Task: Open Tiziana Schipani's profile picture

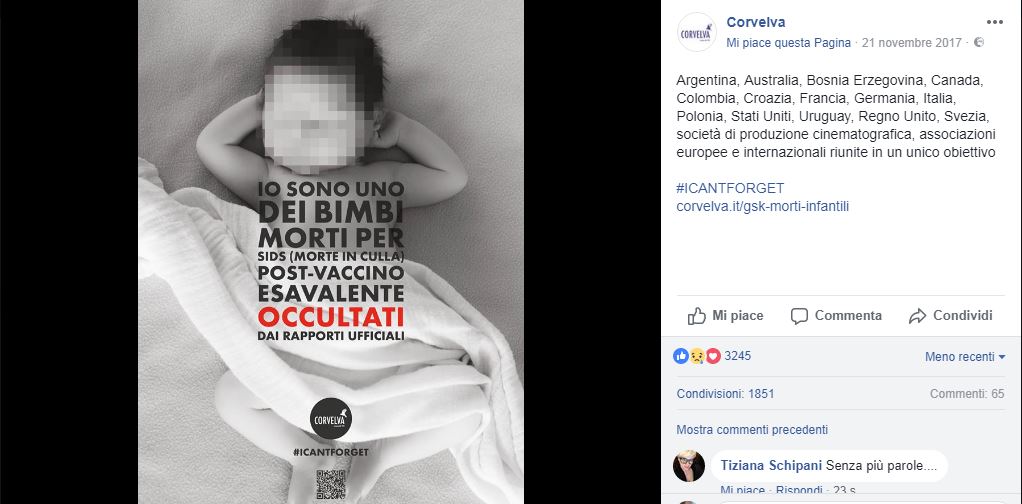Action: click(689, 466)
